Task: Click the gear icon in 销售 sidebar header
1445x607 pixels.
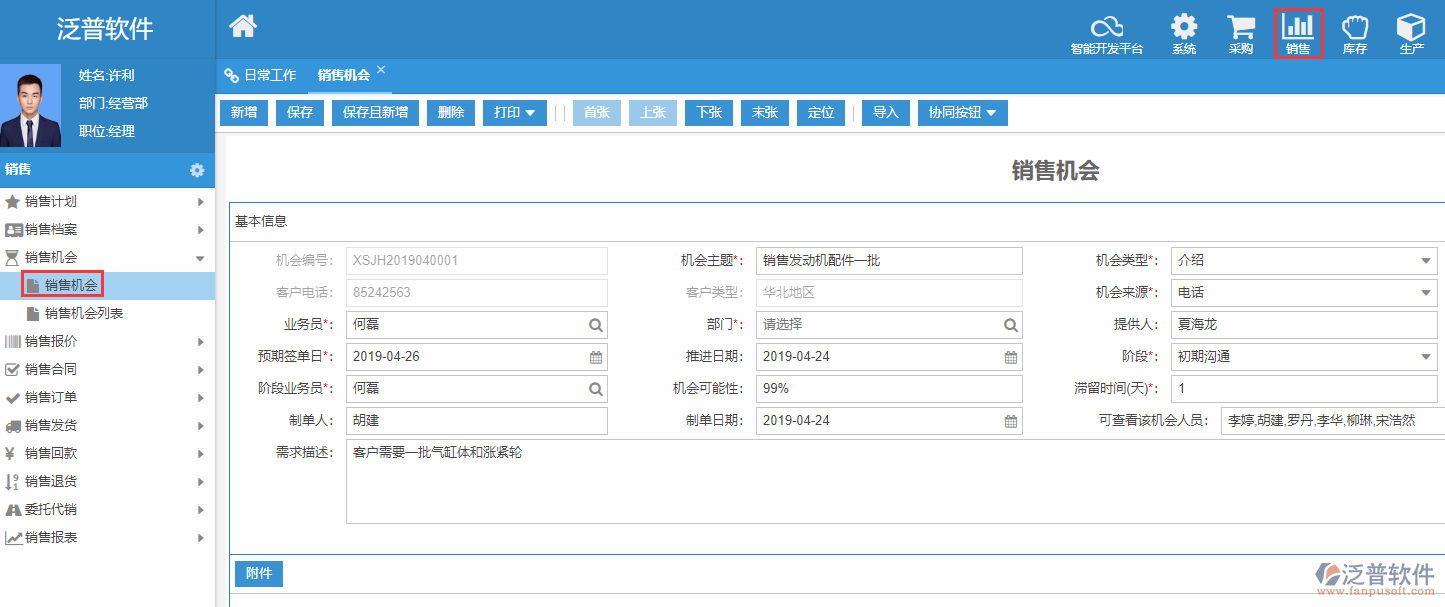Action: 197,171
